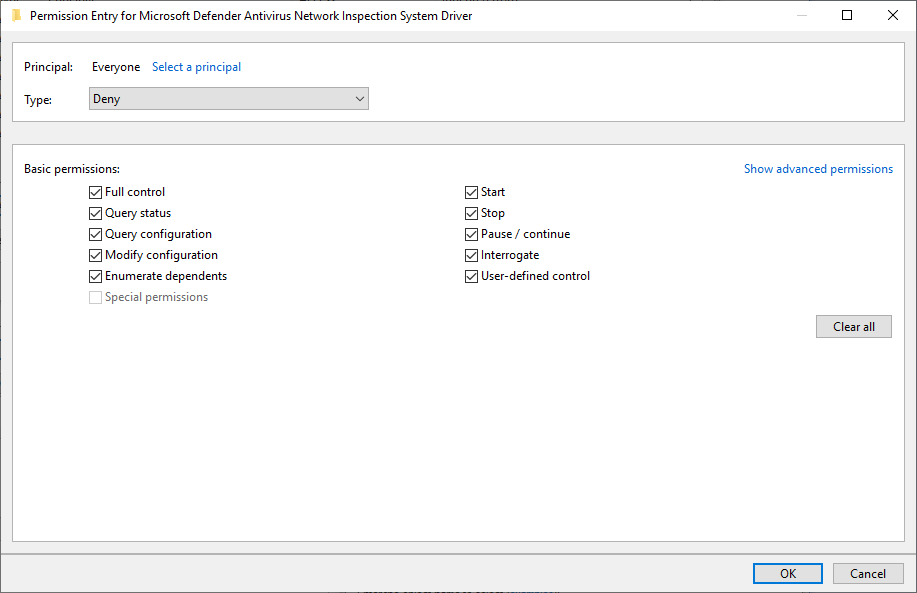Uncheck the Full control checkbox

click(95, 192)
